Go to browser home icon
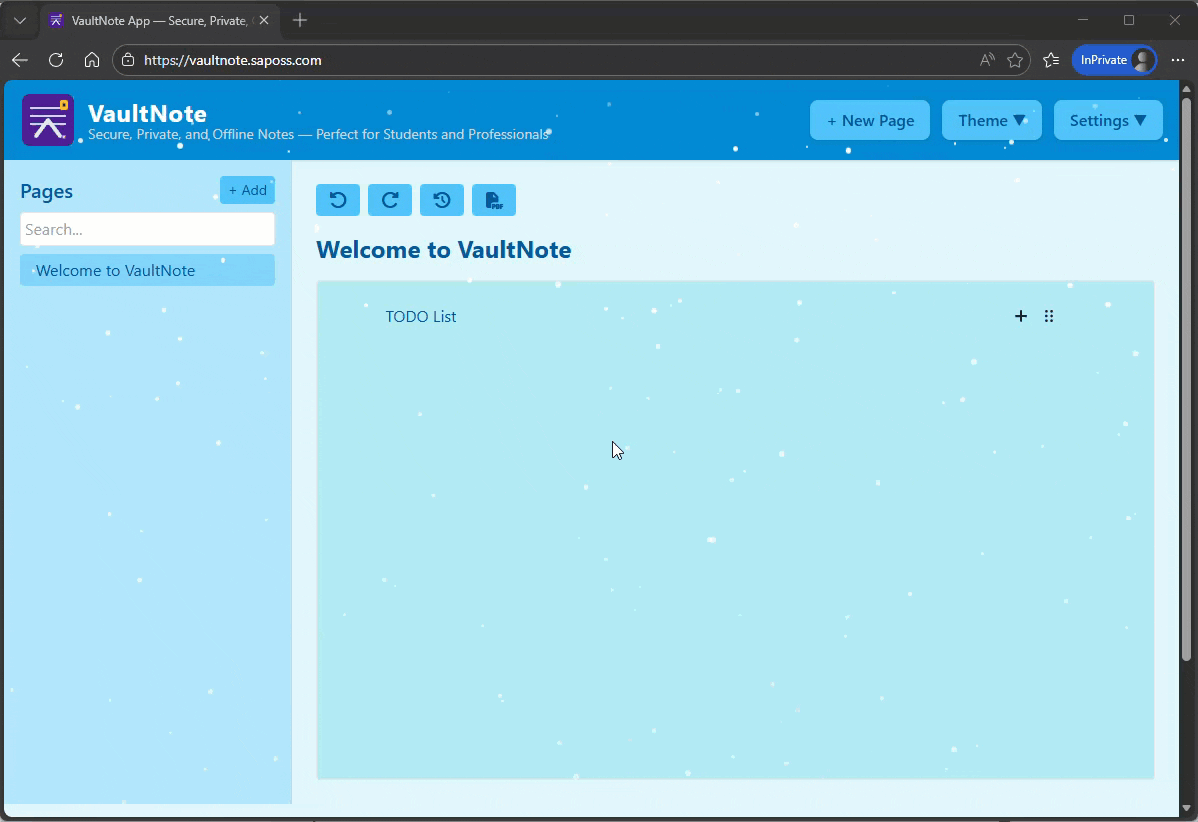 [x=92, y=60]
